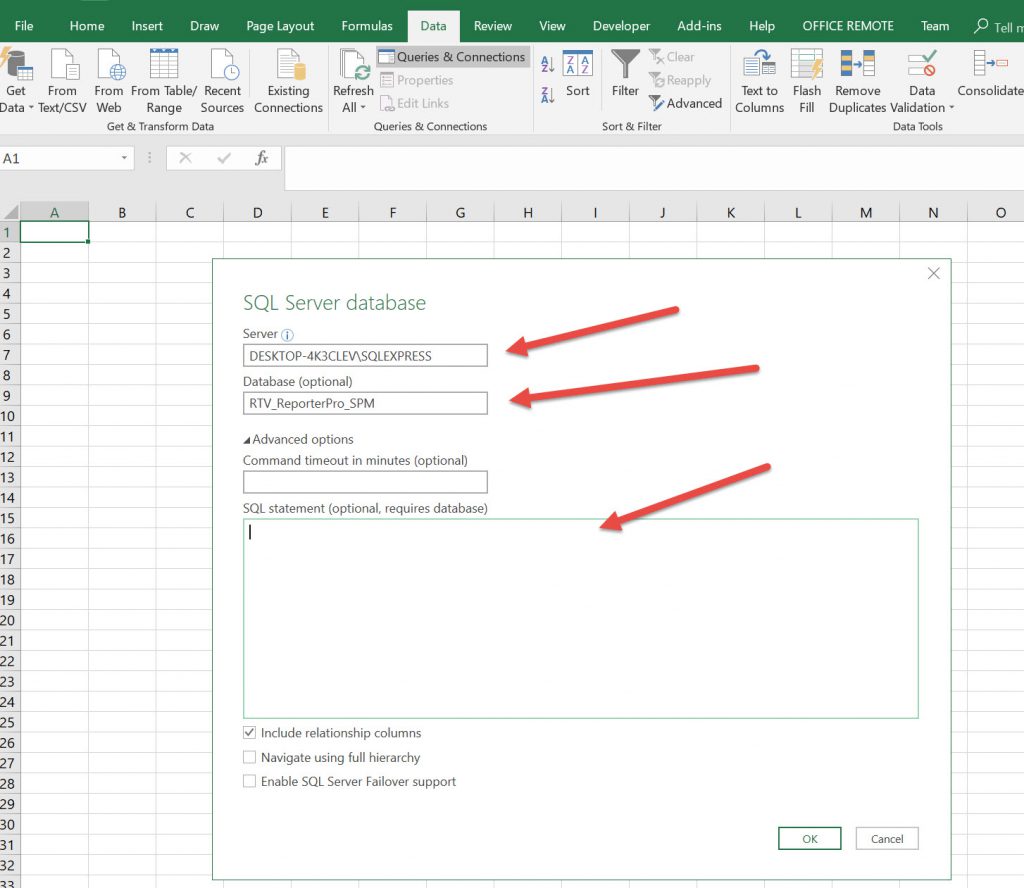Open the Page Layout tab
This screenshot has width=1024, height=888.
point(280,26)
